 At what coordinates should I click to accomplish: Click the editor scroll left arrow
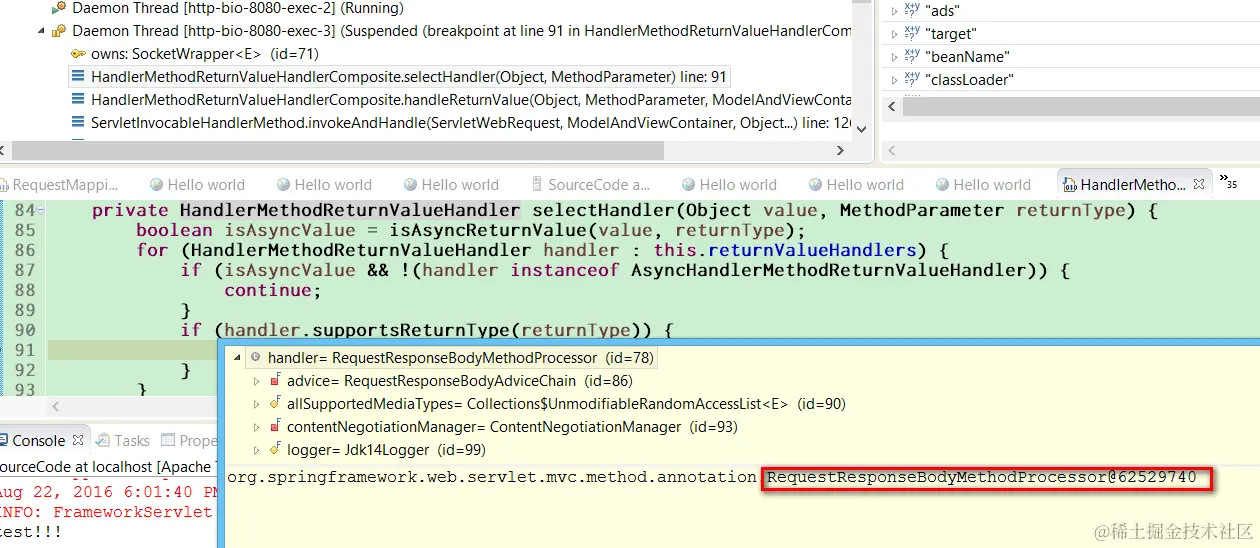click(x=56, y=407)
